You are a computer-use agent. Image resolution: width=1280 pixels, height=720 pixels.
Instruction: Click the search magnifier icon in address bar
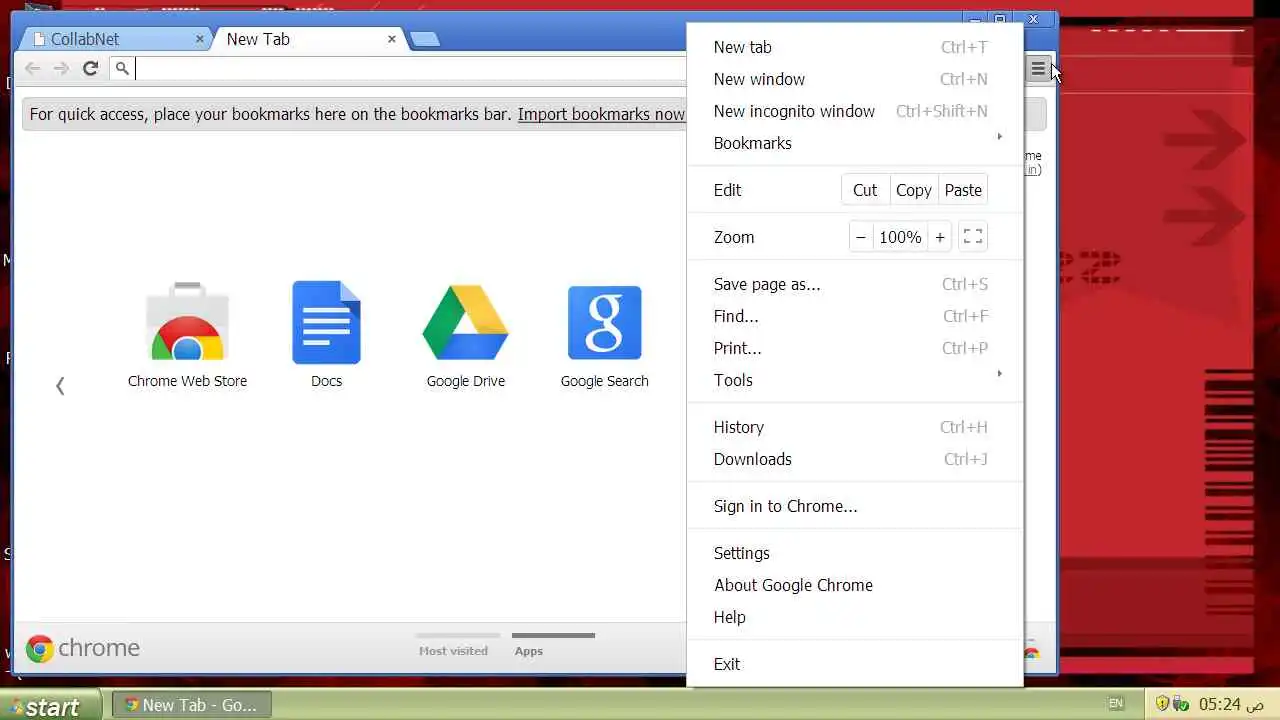(x=122, y=68)
